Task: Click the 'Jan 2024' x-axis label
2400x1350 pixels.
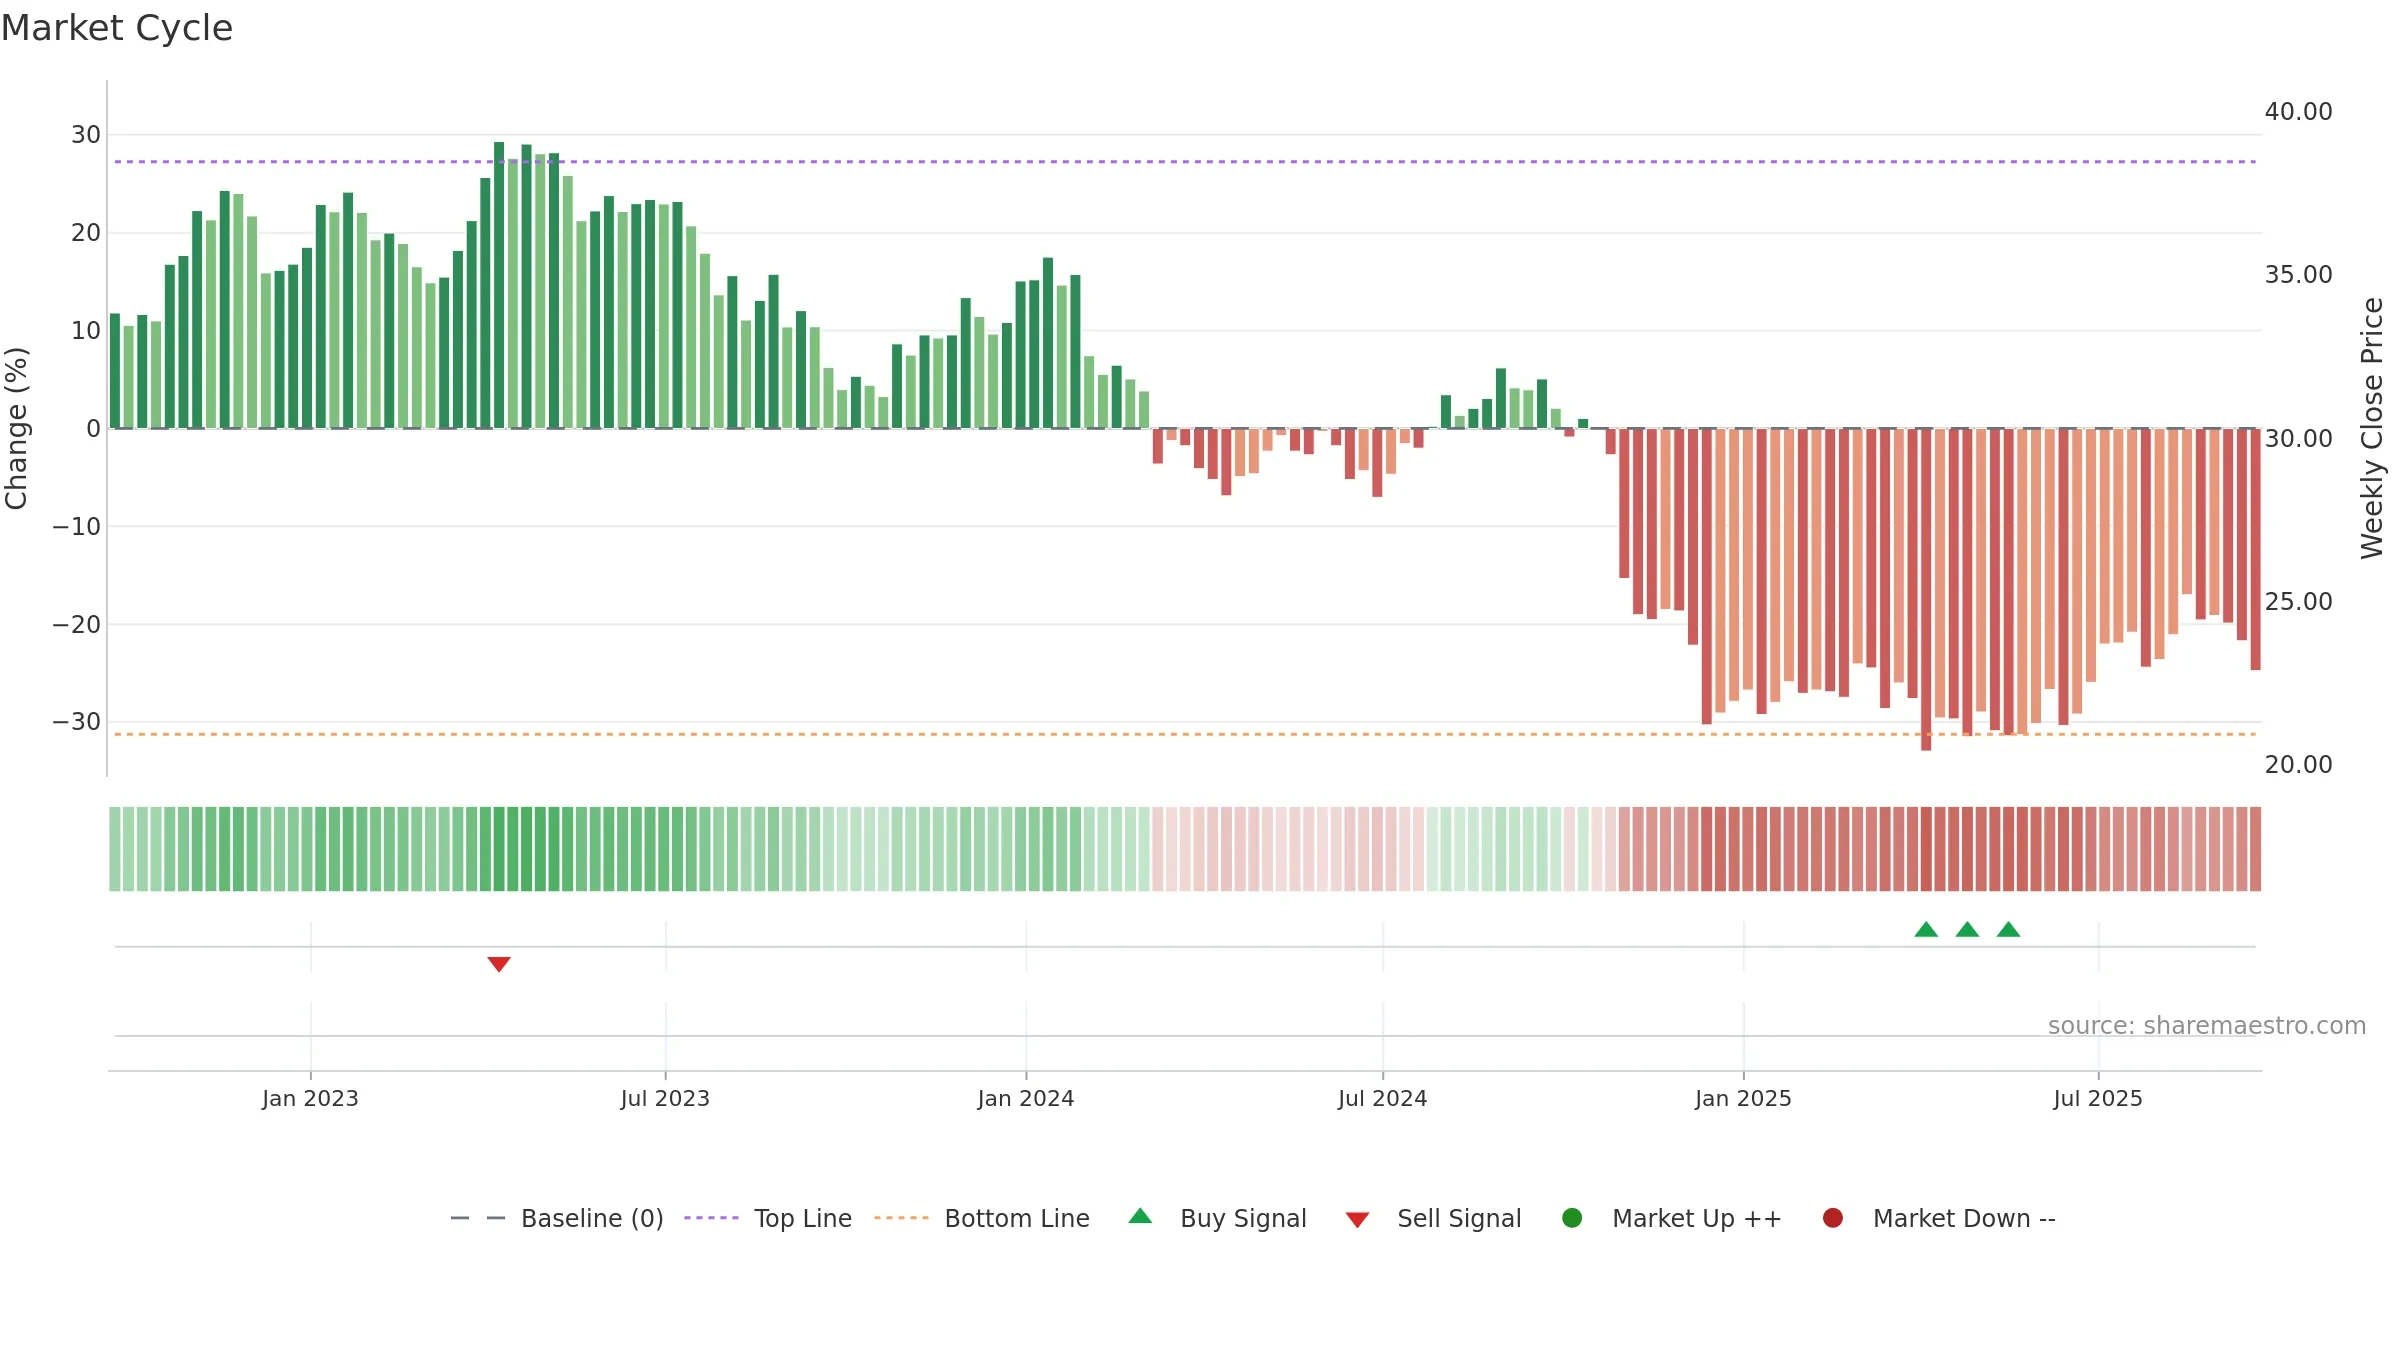Action: (1026, 1099)
